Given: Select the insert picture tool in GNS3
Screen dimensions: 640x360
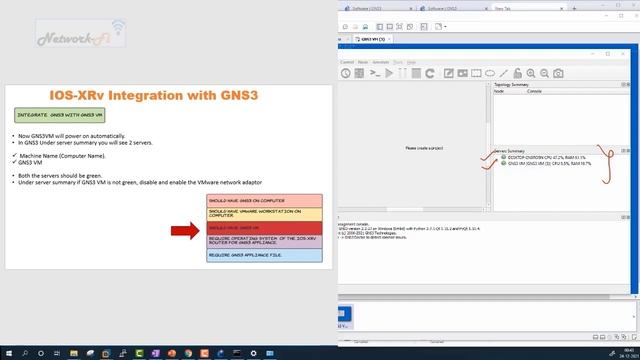Looking at the screenshot, I should [x=462, y=73].
